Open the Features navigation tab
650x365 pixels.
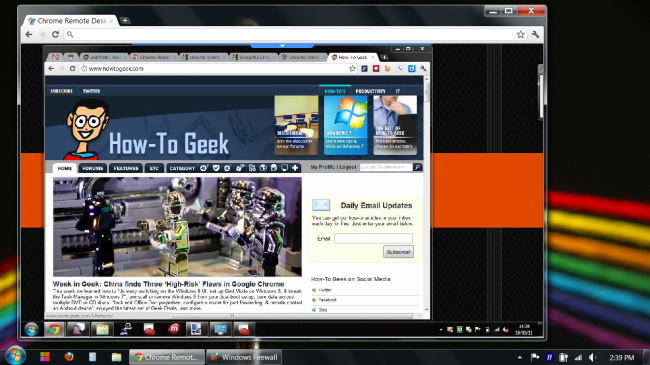click(126, 168)
